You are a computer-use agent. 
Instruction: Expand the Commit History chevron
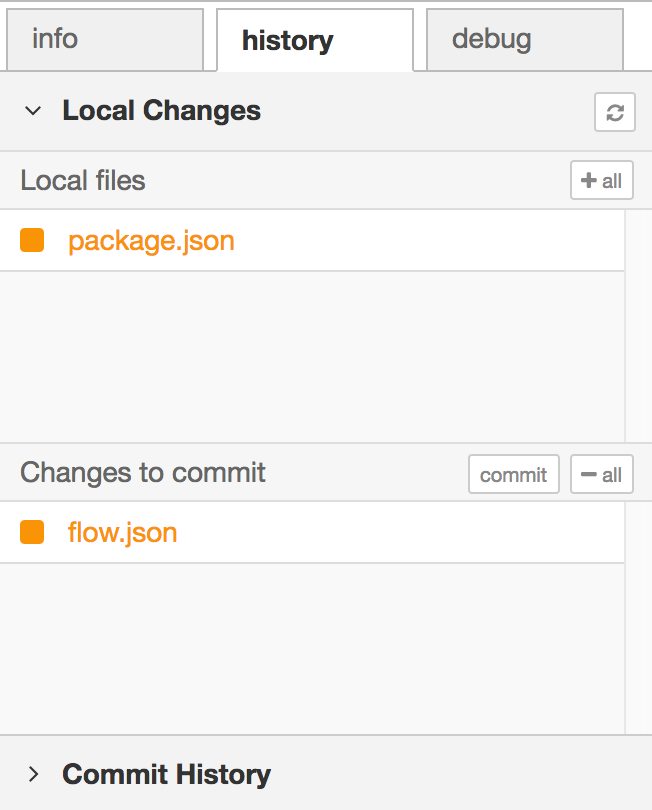[33, 774]
